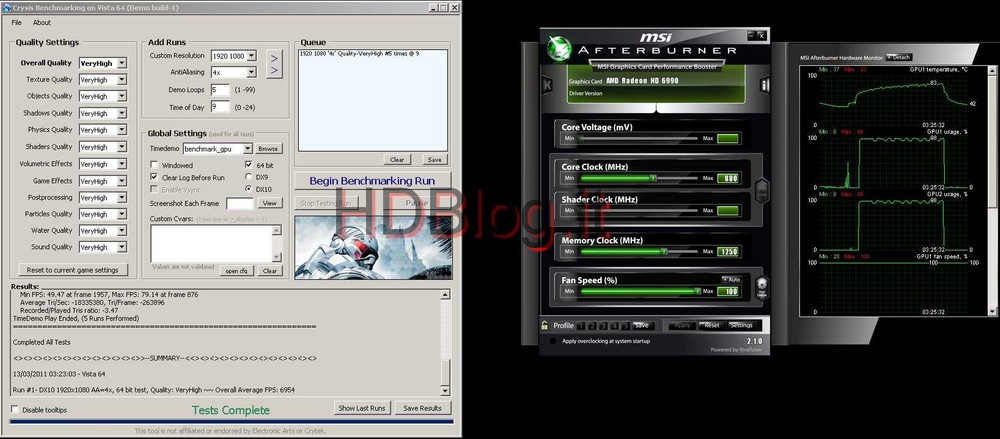Open the File menu
Image resolution: width=1000 pixels, height=439 pixels.
point(17,22)
